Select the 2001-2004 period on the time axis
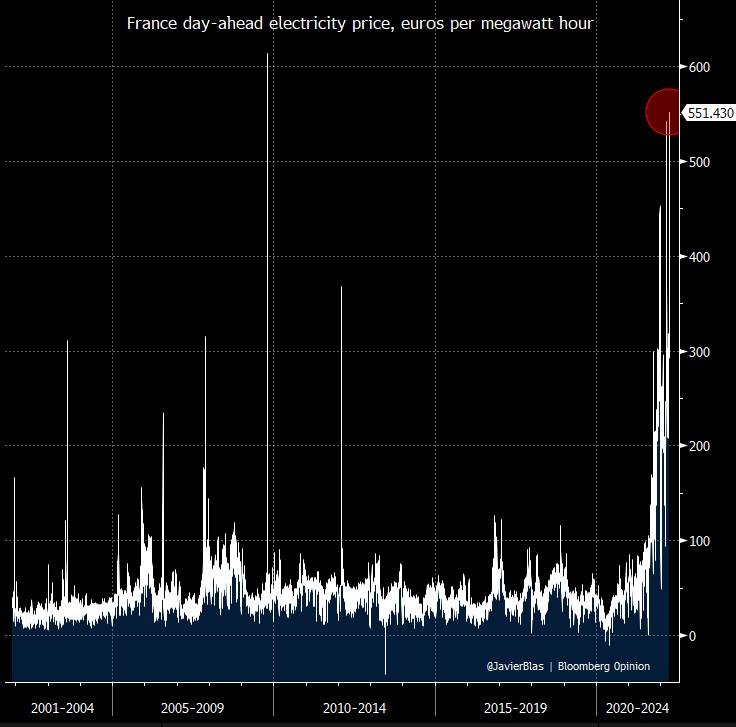The height and width of the screenshot is (727, 736). (62, 708)
